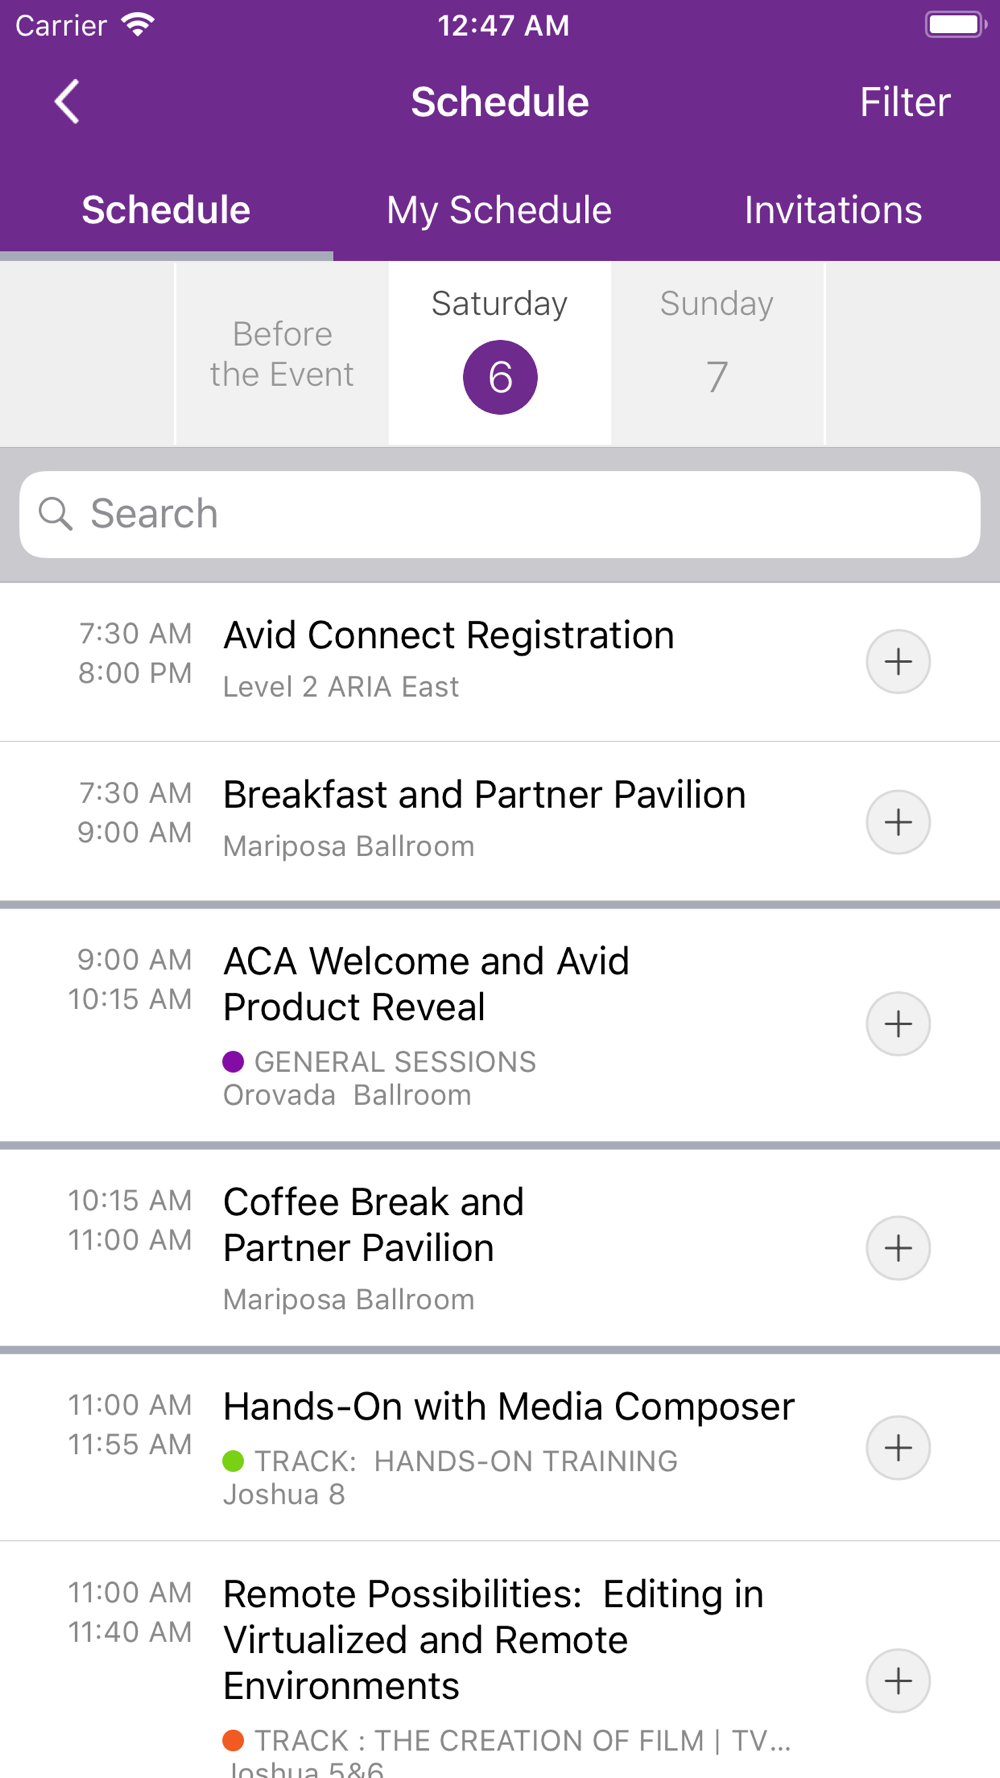The height and width of the screenshot is (1778, 1000).
Task: Add Coffee Break and Partner Pavilion session
Action: (898, 1248)
